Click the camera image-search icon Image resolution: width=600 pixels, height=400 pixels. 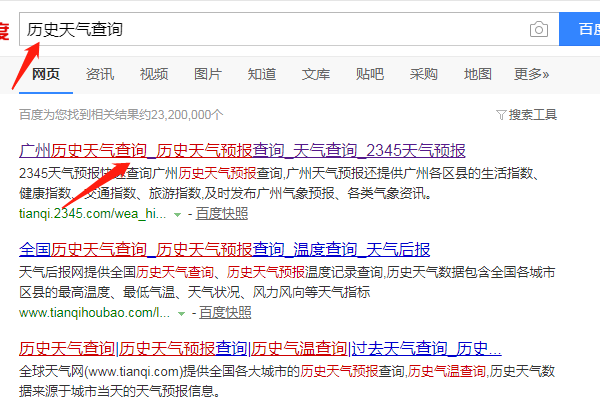539,29
